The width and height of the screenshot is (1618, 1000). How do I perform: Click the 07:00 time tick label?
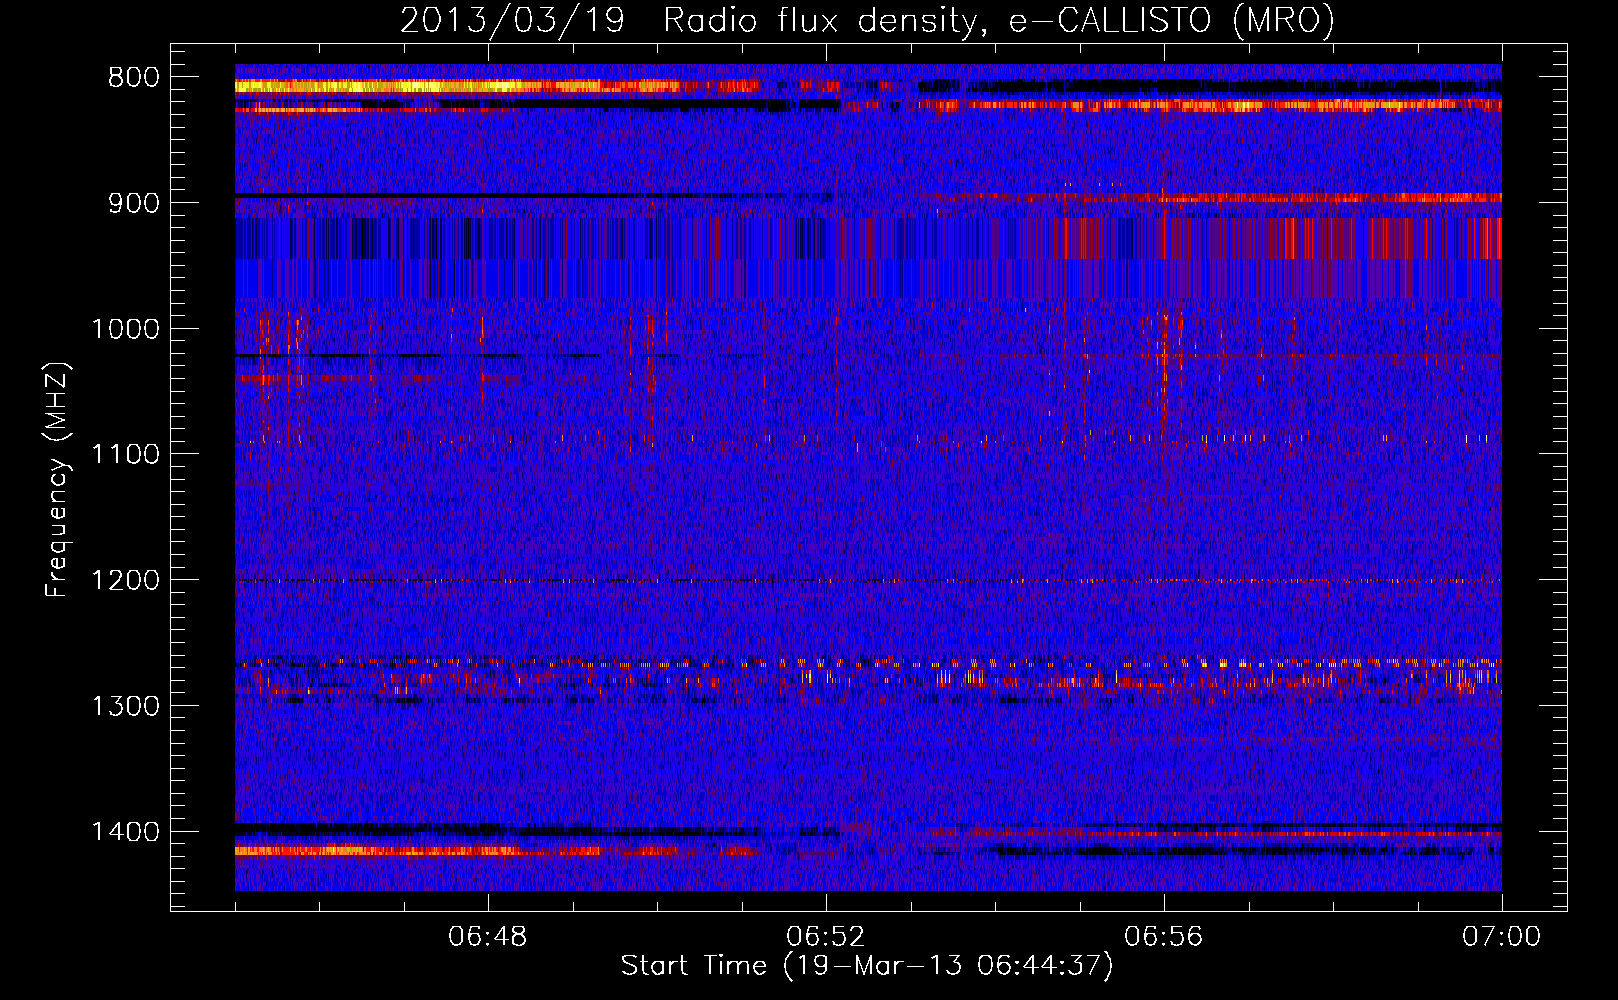[x=1501, y=937]
